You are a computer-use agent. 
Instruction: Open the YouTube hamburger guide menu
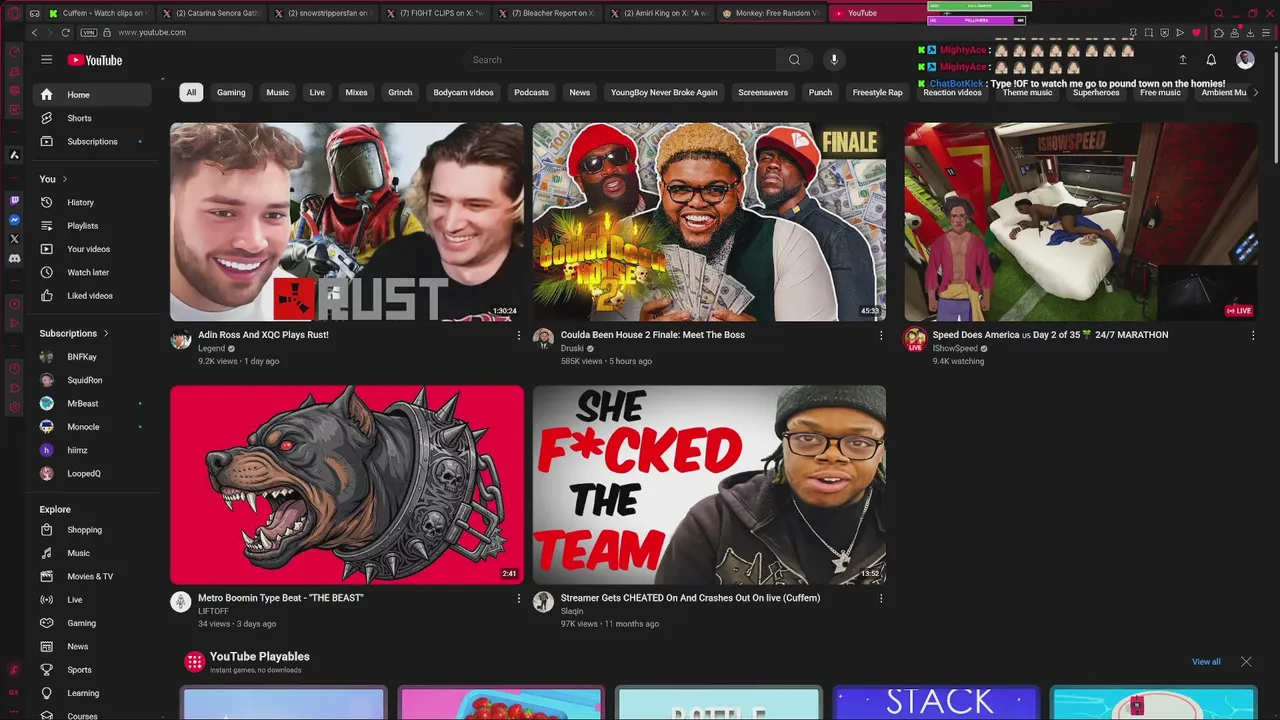tap(46, 60)
